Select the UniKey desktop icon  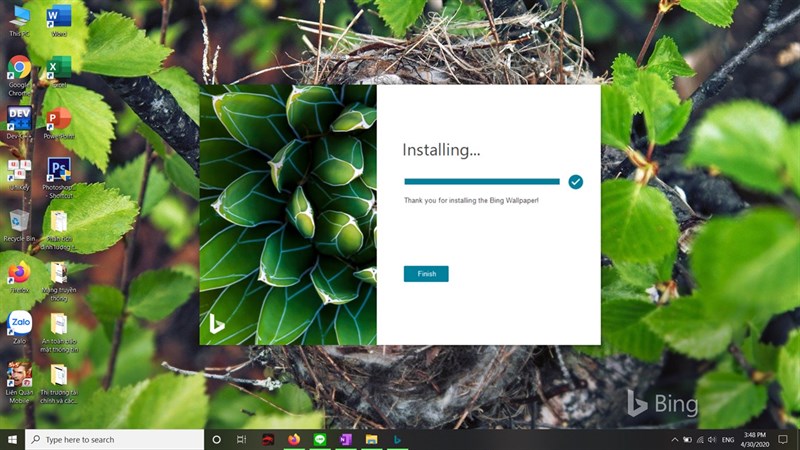tap(19, 174)
